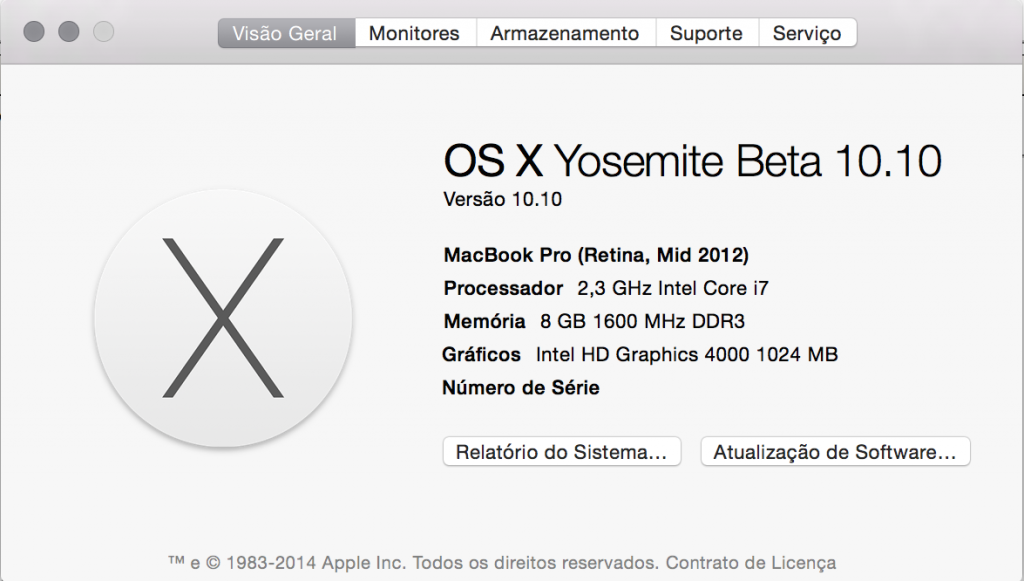Go to the Serviço tab
The height and width of the screenshot is (581, 1024).
pyautogui.click(x=807, y=33)
